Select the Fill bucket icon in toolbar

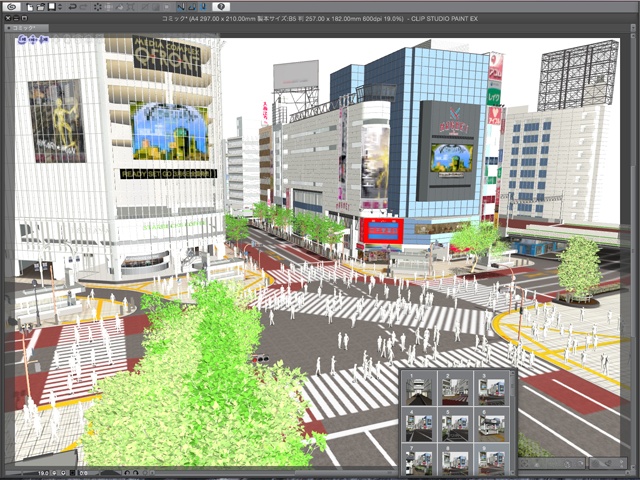point(120,7)
